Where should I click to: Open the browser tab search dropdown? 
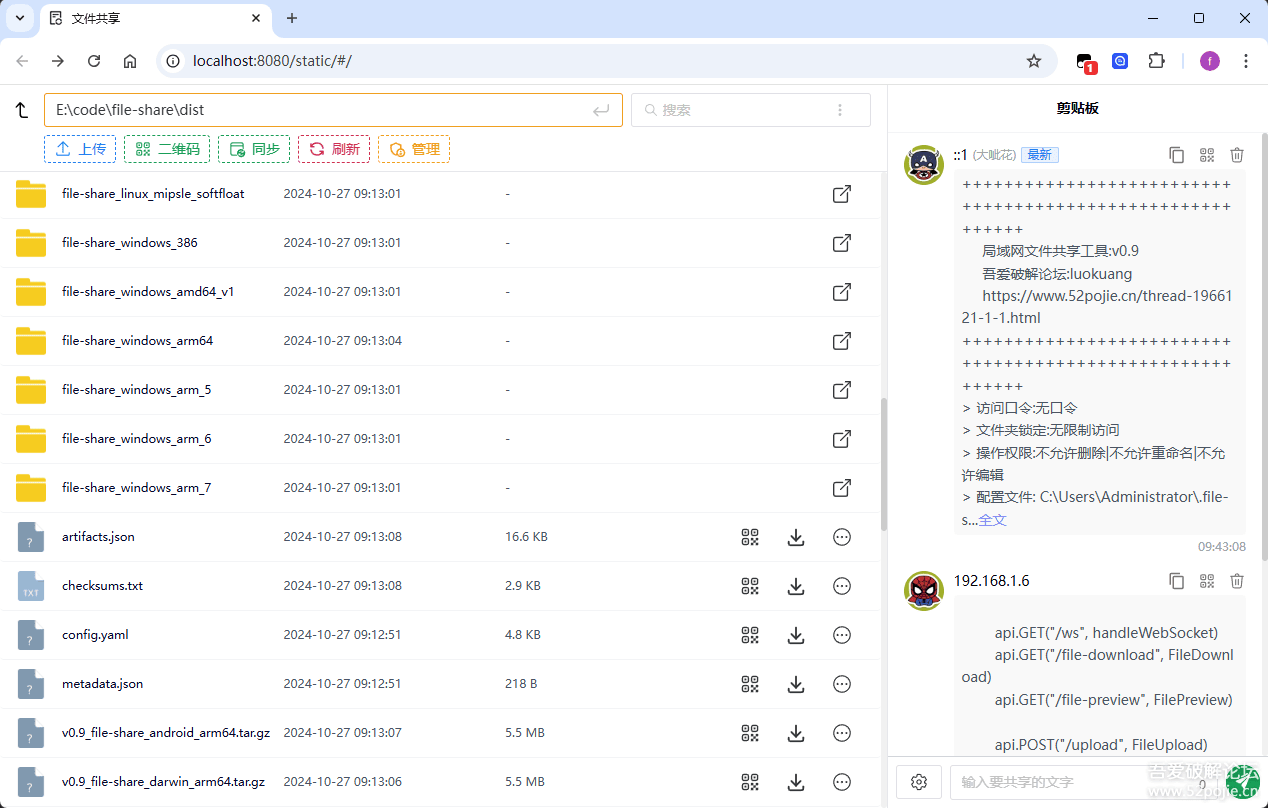coord(19,18)
